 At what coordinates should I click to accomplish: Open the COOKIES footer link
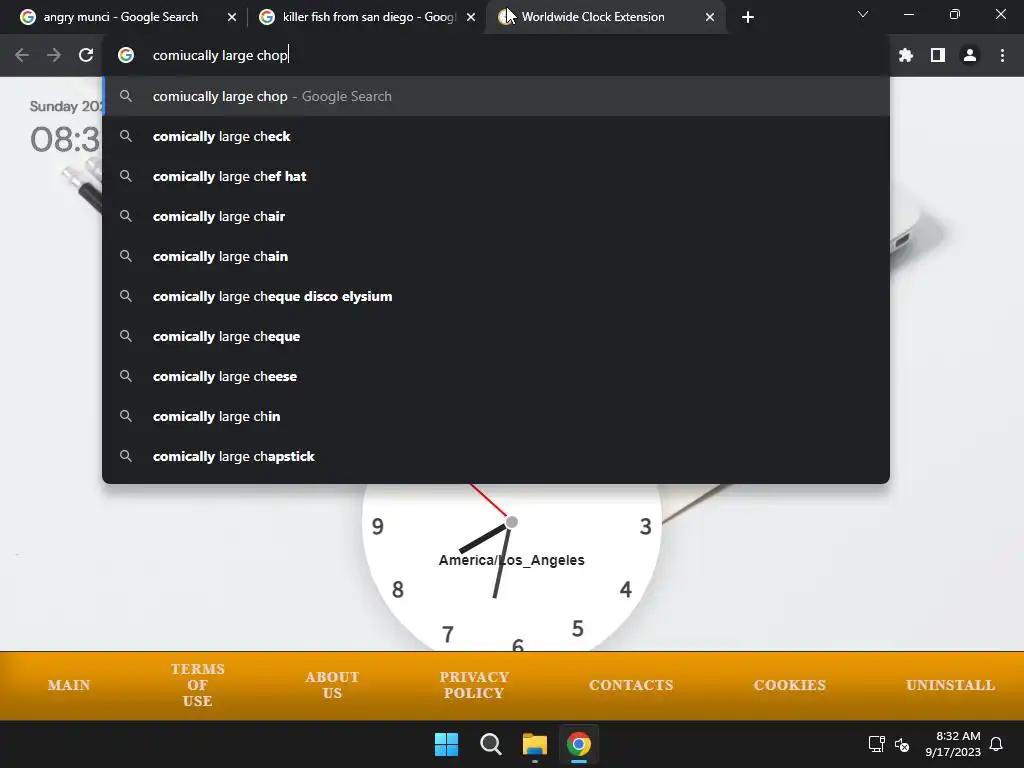(x=790, y=685)
